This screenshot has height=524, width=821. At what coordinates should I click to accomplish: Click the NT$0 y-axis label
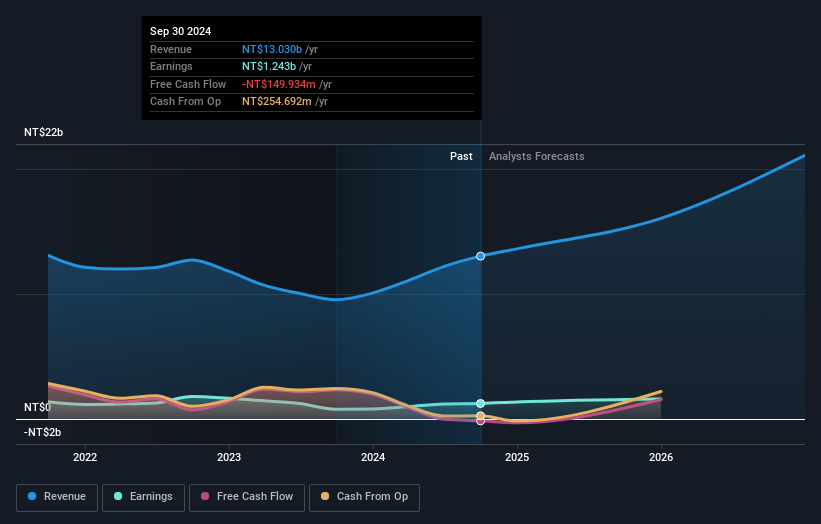click(38, 407)
